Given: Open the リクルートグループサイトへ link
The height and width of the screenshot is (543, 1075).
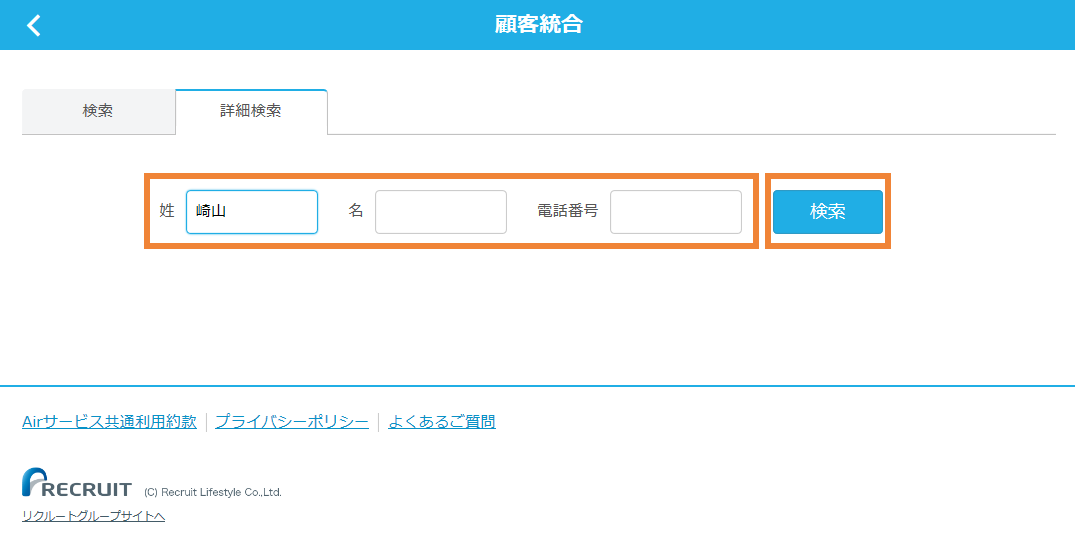Looking at the screenshot, I should click(93, 516).
